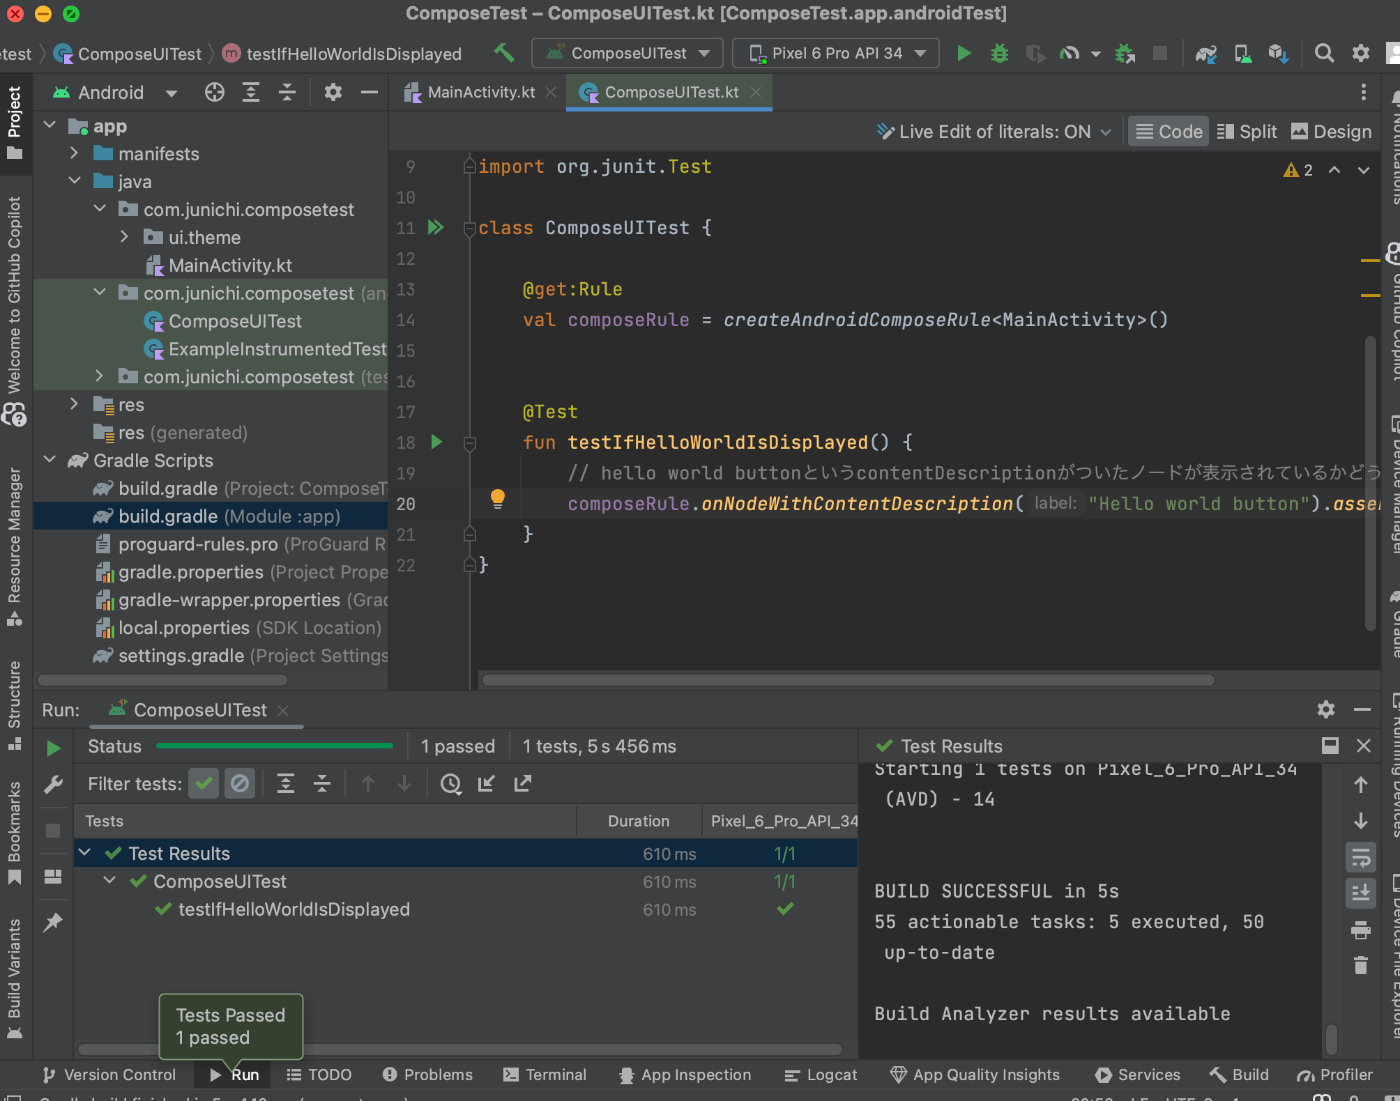Expand the ui.theme package
1400x1101 pixels.
124,237
